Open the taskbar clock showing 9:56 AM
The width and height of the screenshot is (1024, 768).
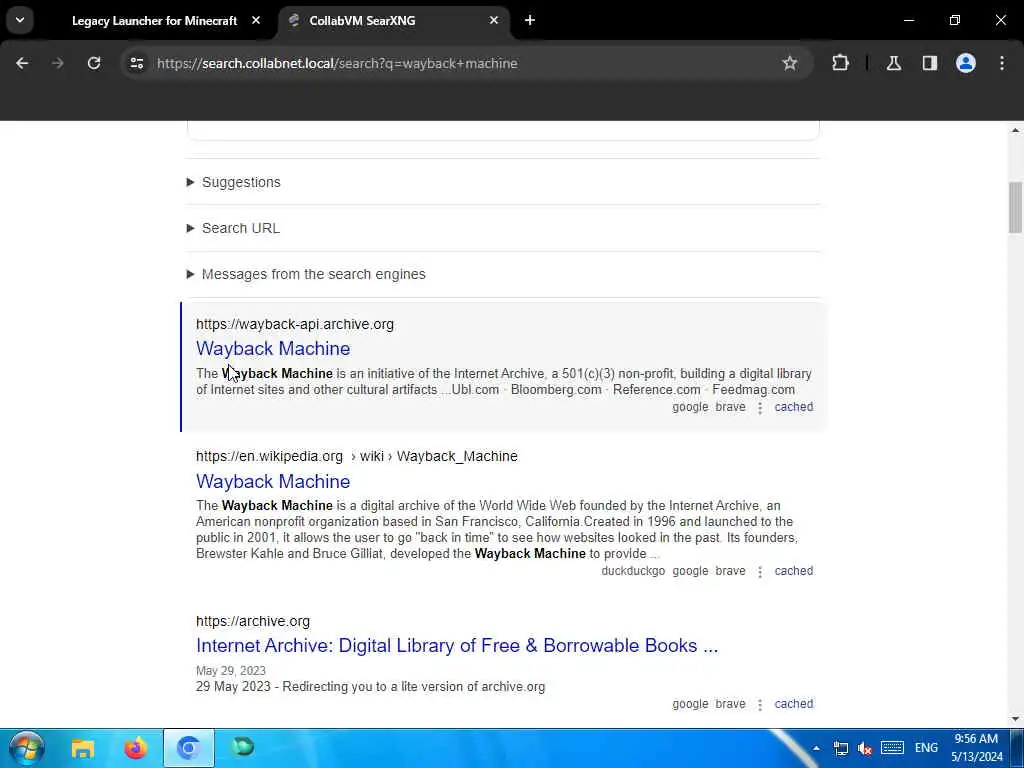pos(976,748)
